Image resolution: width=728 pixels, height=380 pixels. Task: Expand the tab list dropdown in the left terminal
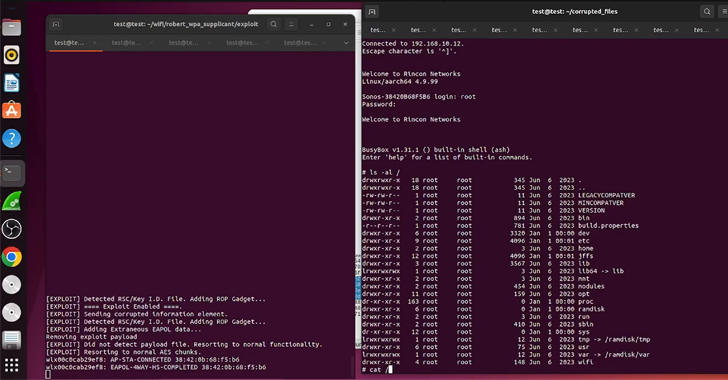(x=346, y=43)
